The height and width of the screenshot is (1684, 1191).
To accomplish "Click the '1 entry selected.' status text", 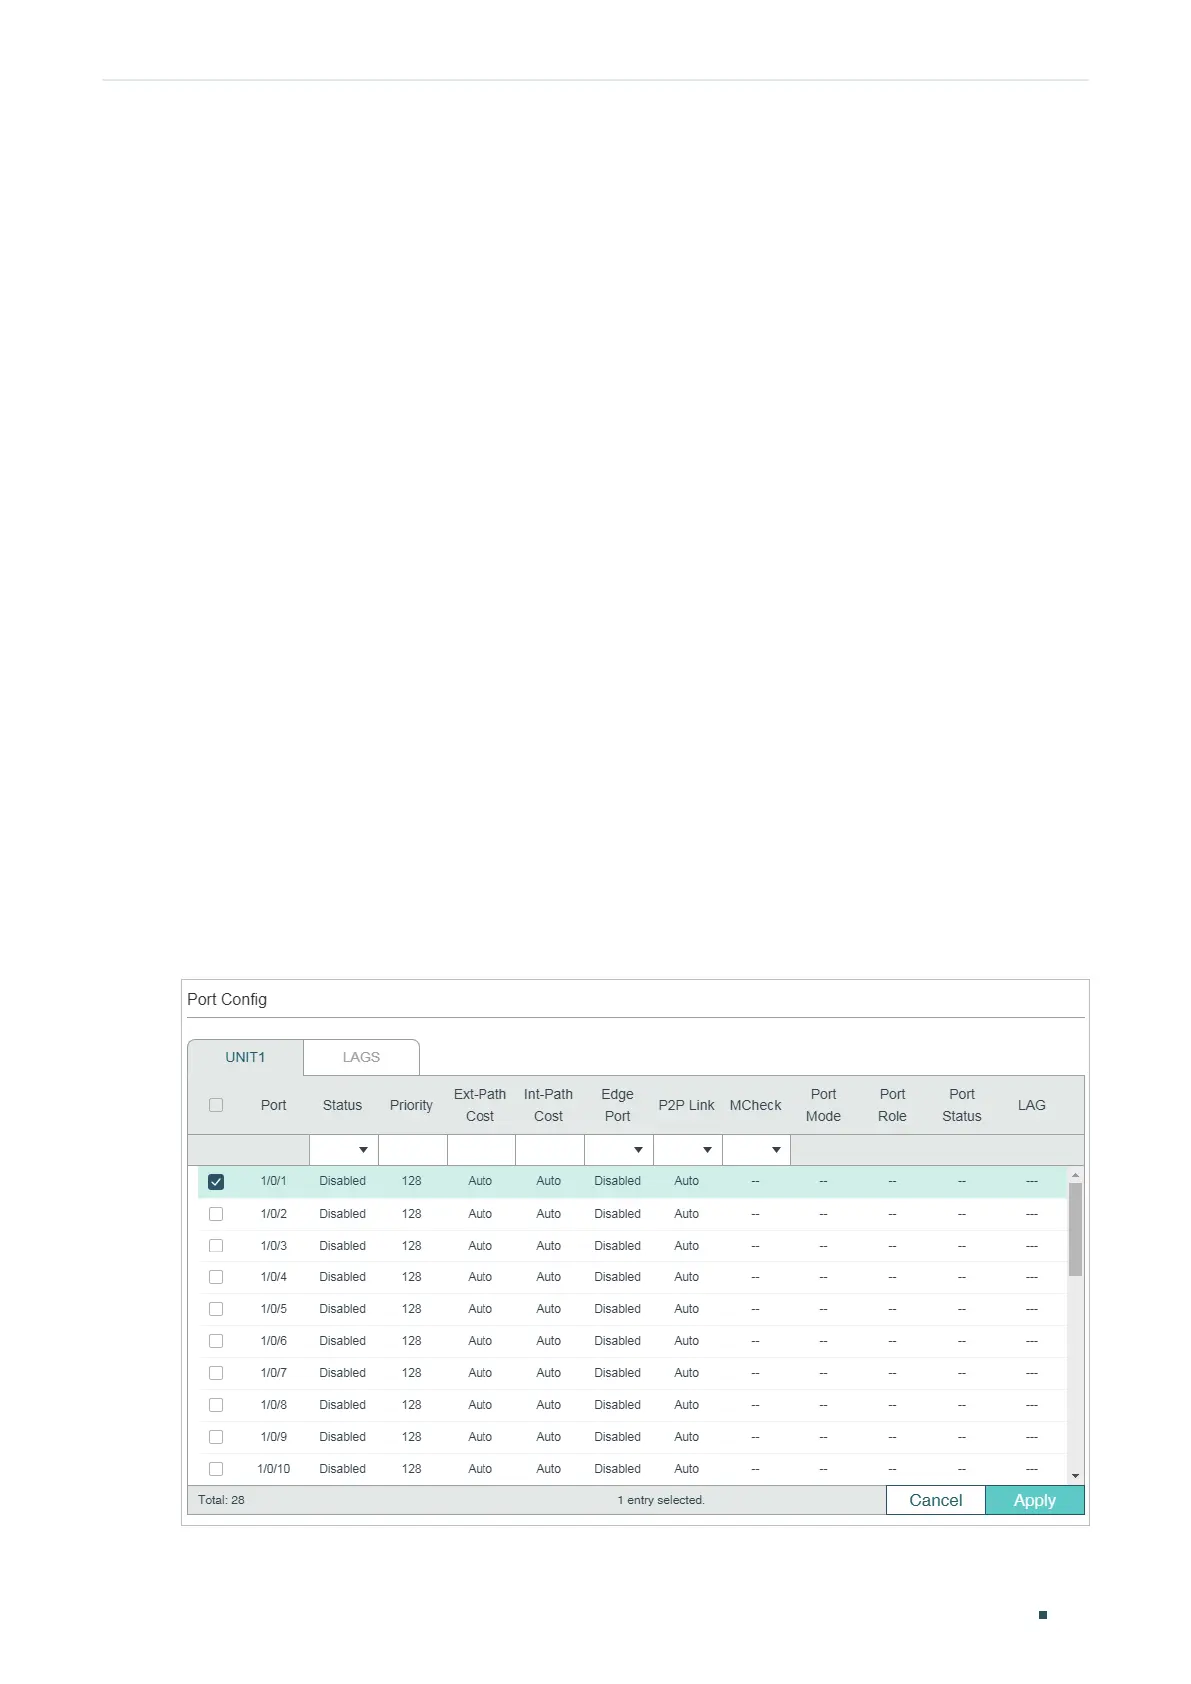I will [x=661, y=1500].
